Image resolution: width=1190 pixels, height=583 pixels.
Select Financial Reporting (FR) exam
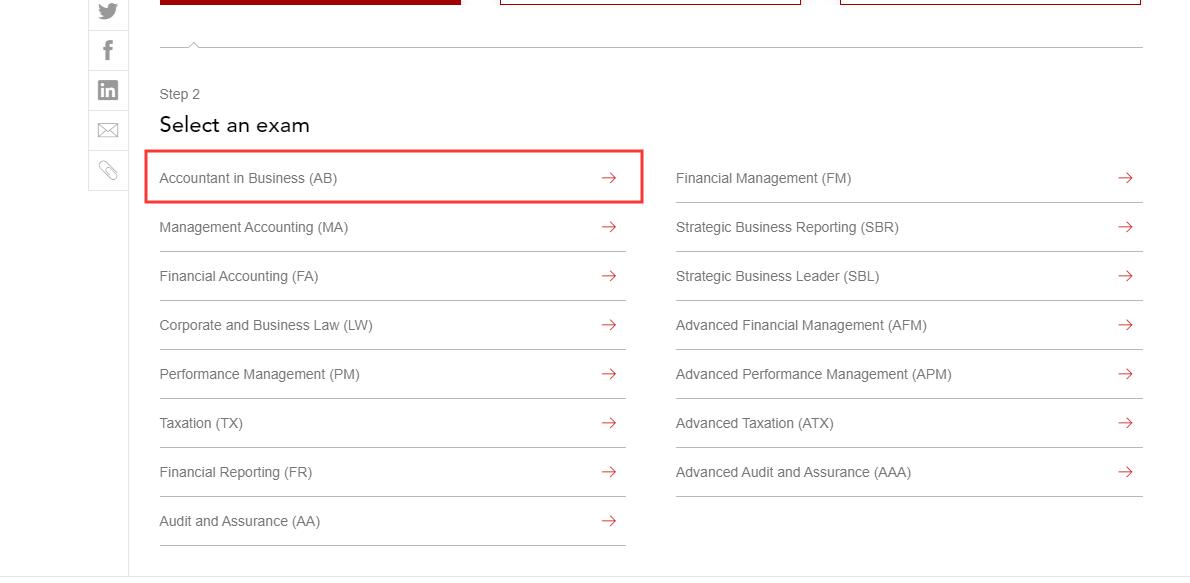236,472
